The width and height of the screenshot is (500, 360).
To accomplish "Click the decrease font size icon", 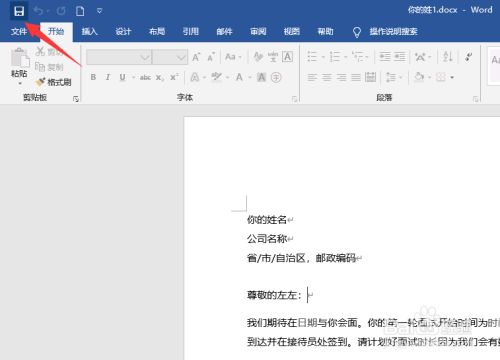I will click(211, 58).
